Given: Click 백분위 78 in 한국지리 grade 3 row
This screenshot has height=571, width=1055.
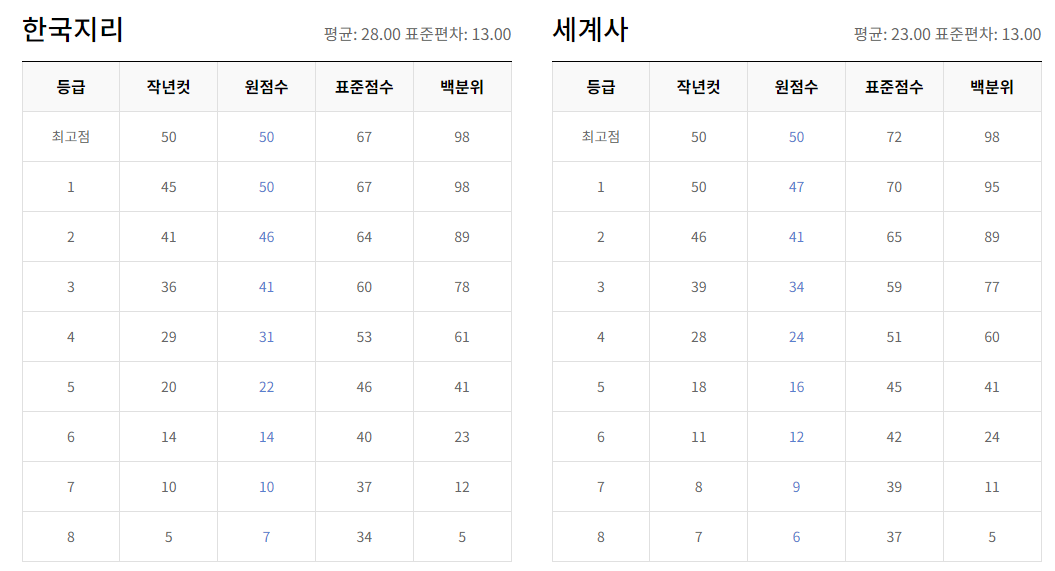Looking at the screenshot, I should click(462, 287).
